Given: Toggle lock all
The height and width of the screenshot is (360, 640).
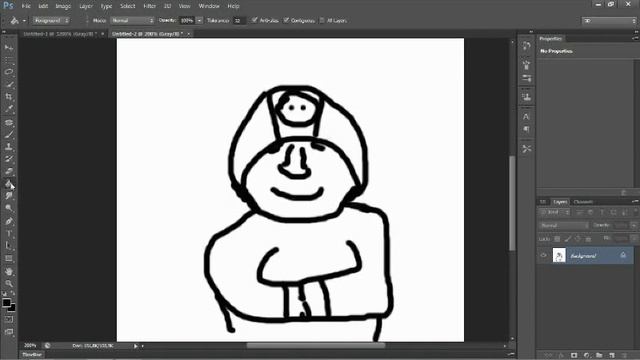Looking at the screenshot, I should pyautogui.click(x=588, y=239).
